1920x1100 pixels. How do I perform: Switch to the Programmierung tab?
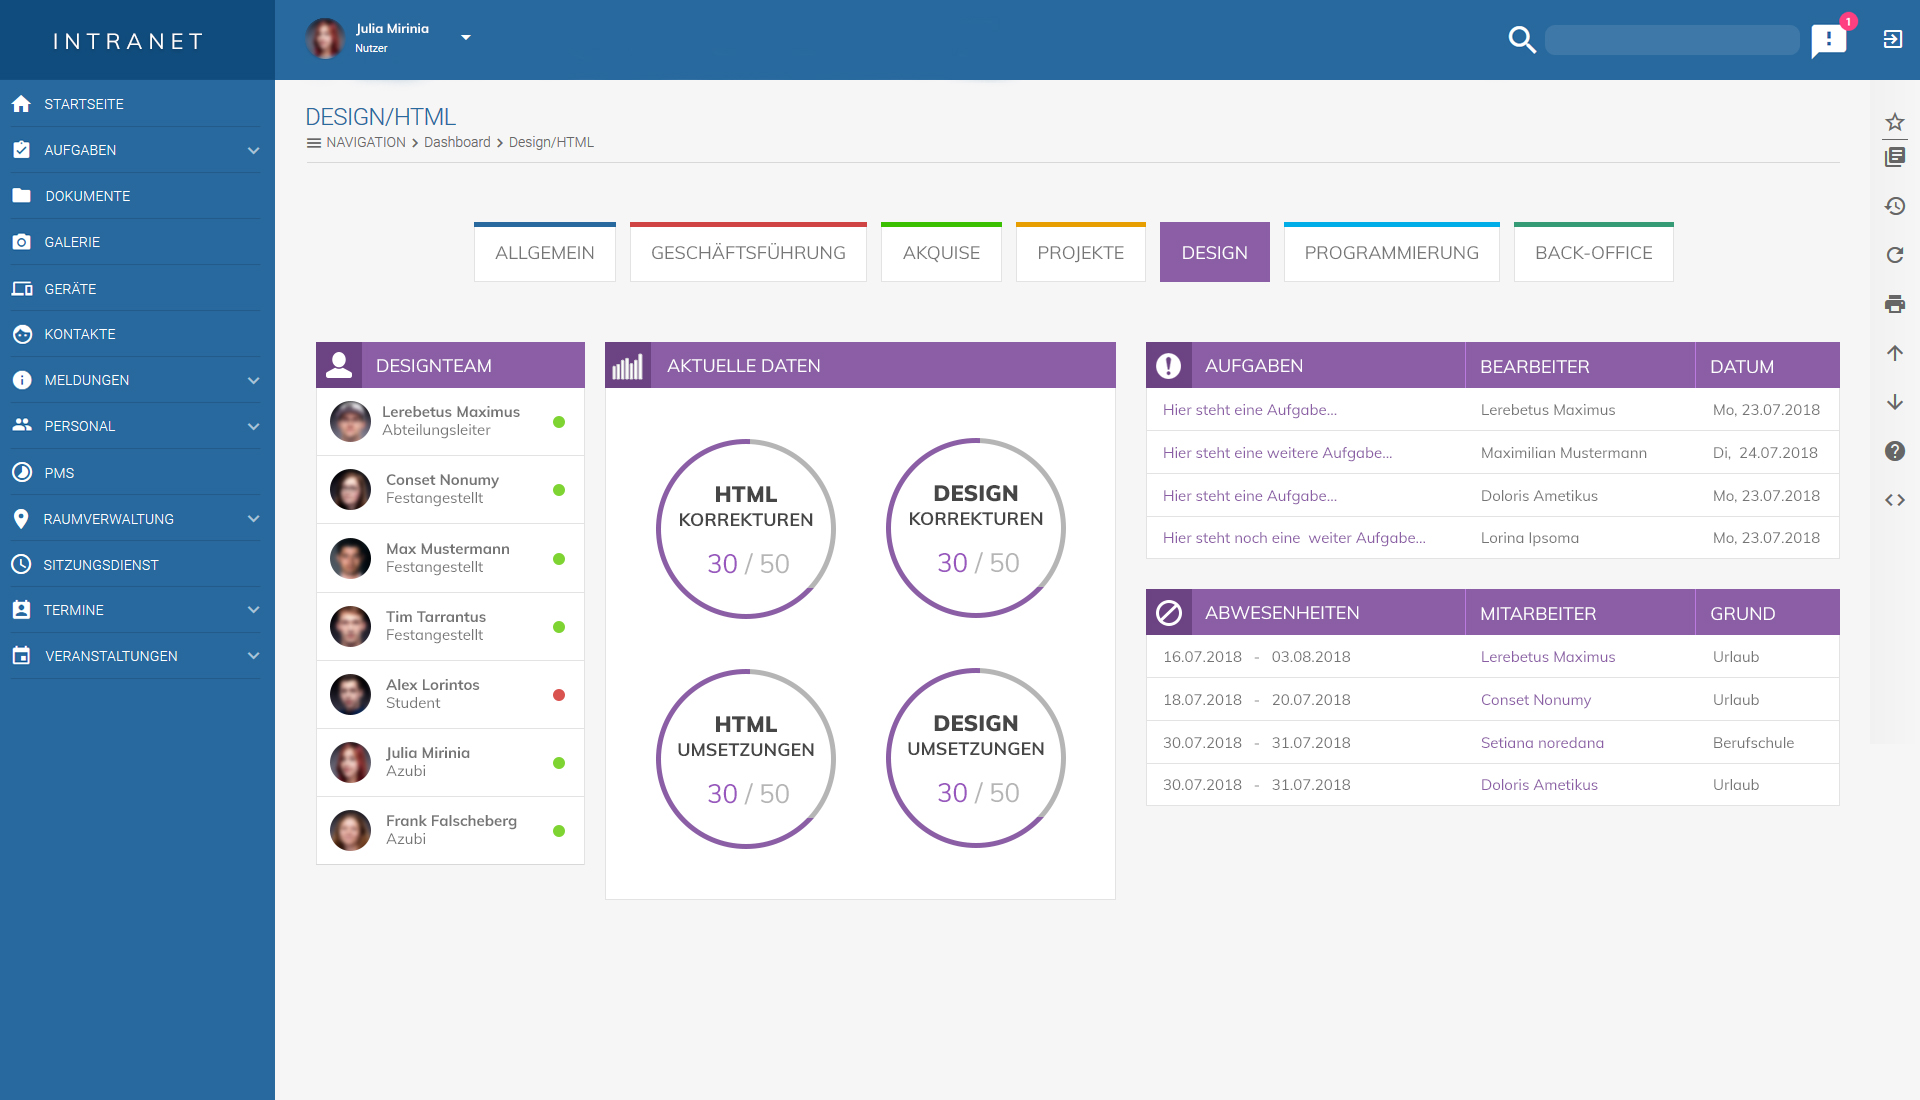point(1391,252)
